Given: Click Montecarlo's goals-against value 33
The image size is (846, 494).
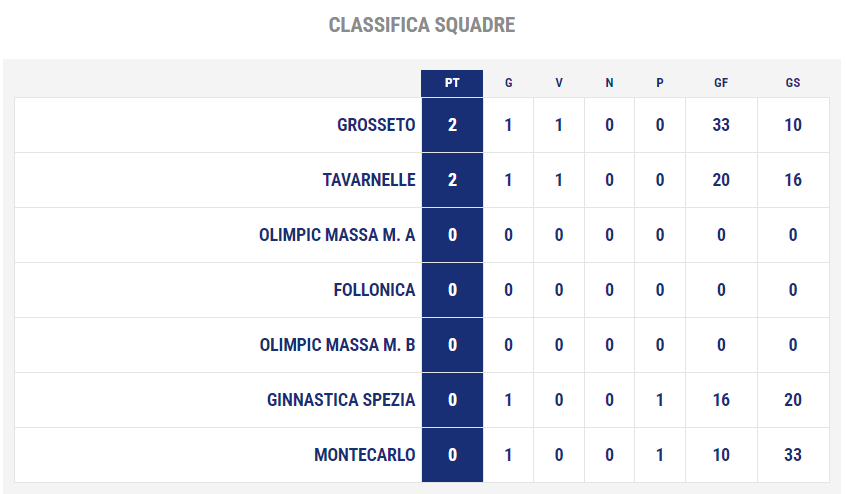Looking at the screenshot, I should tap(793, 455).
